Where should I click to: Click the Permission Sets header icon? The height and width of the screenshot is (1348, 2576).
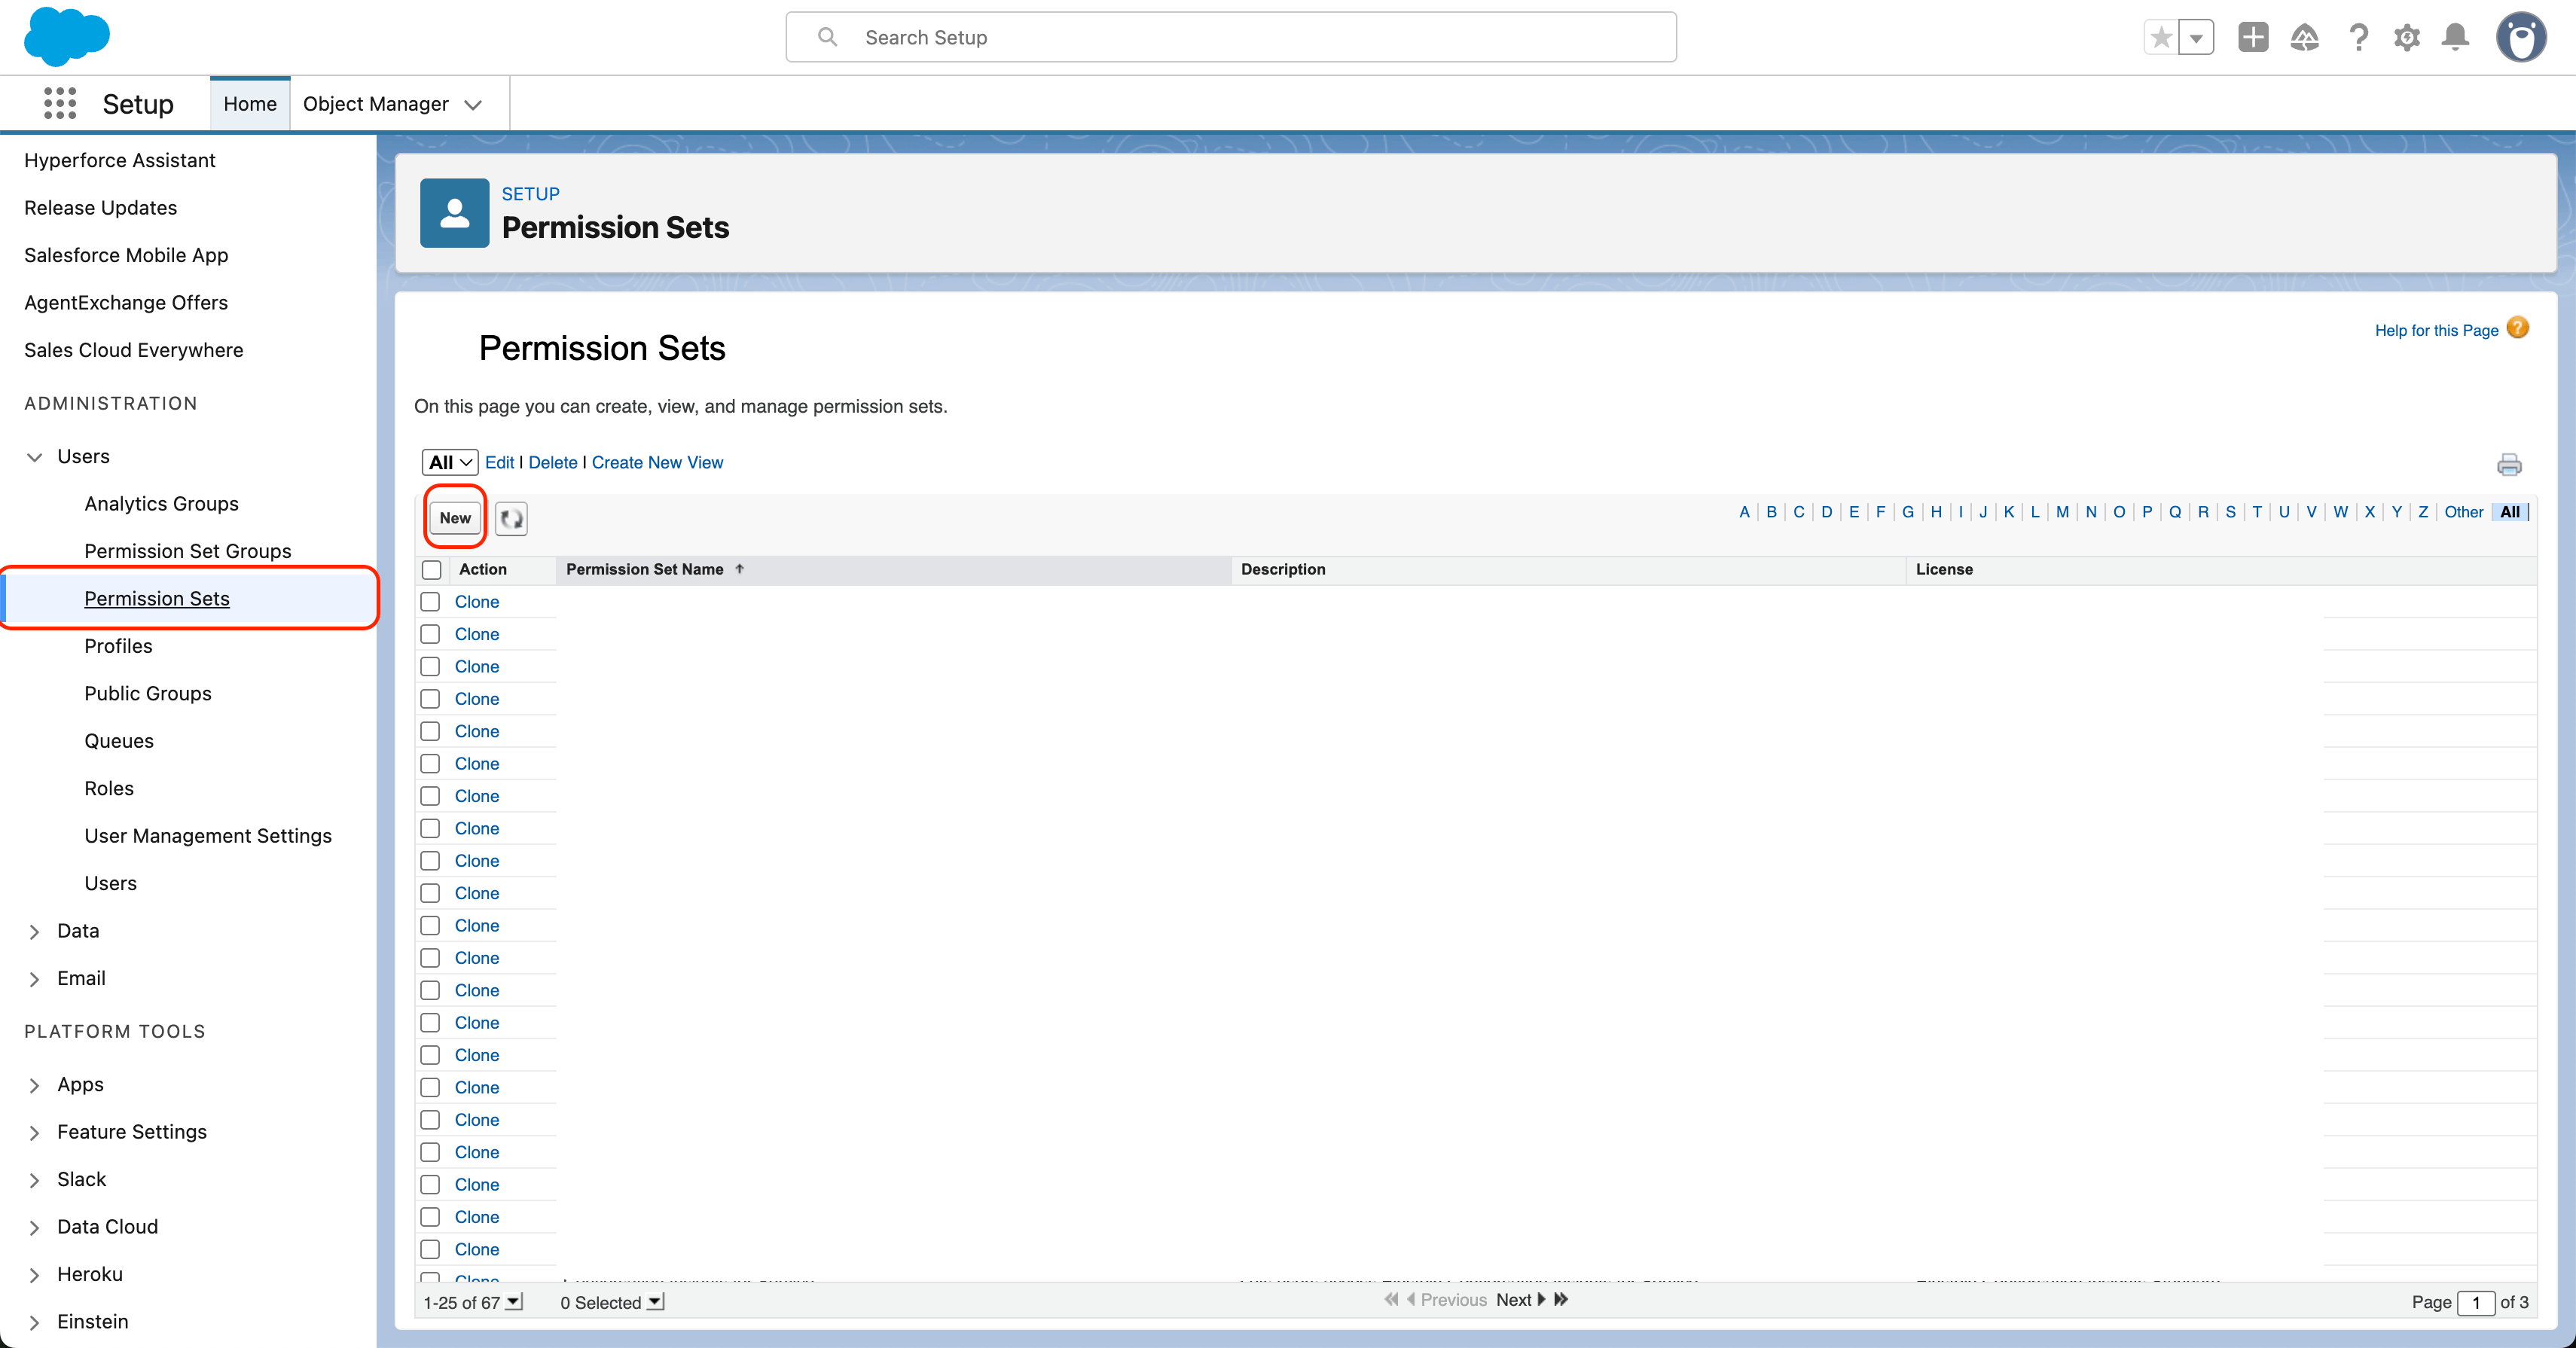point(454,213)
